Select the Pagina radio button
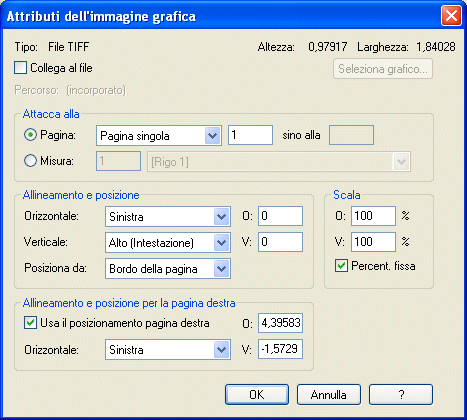Screen dimensions: 467x420 tap(30, 135)
